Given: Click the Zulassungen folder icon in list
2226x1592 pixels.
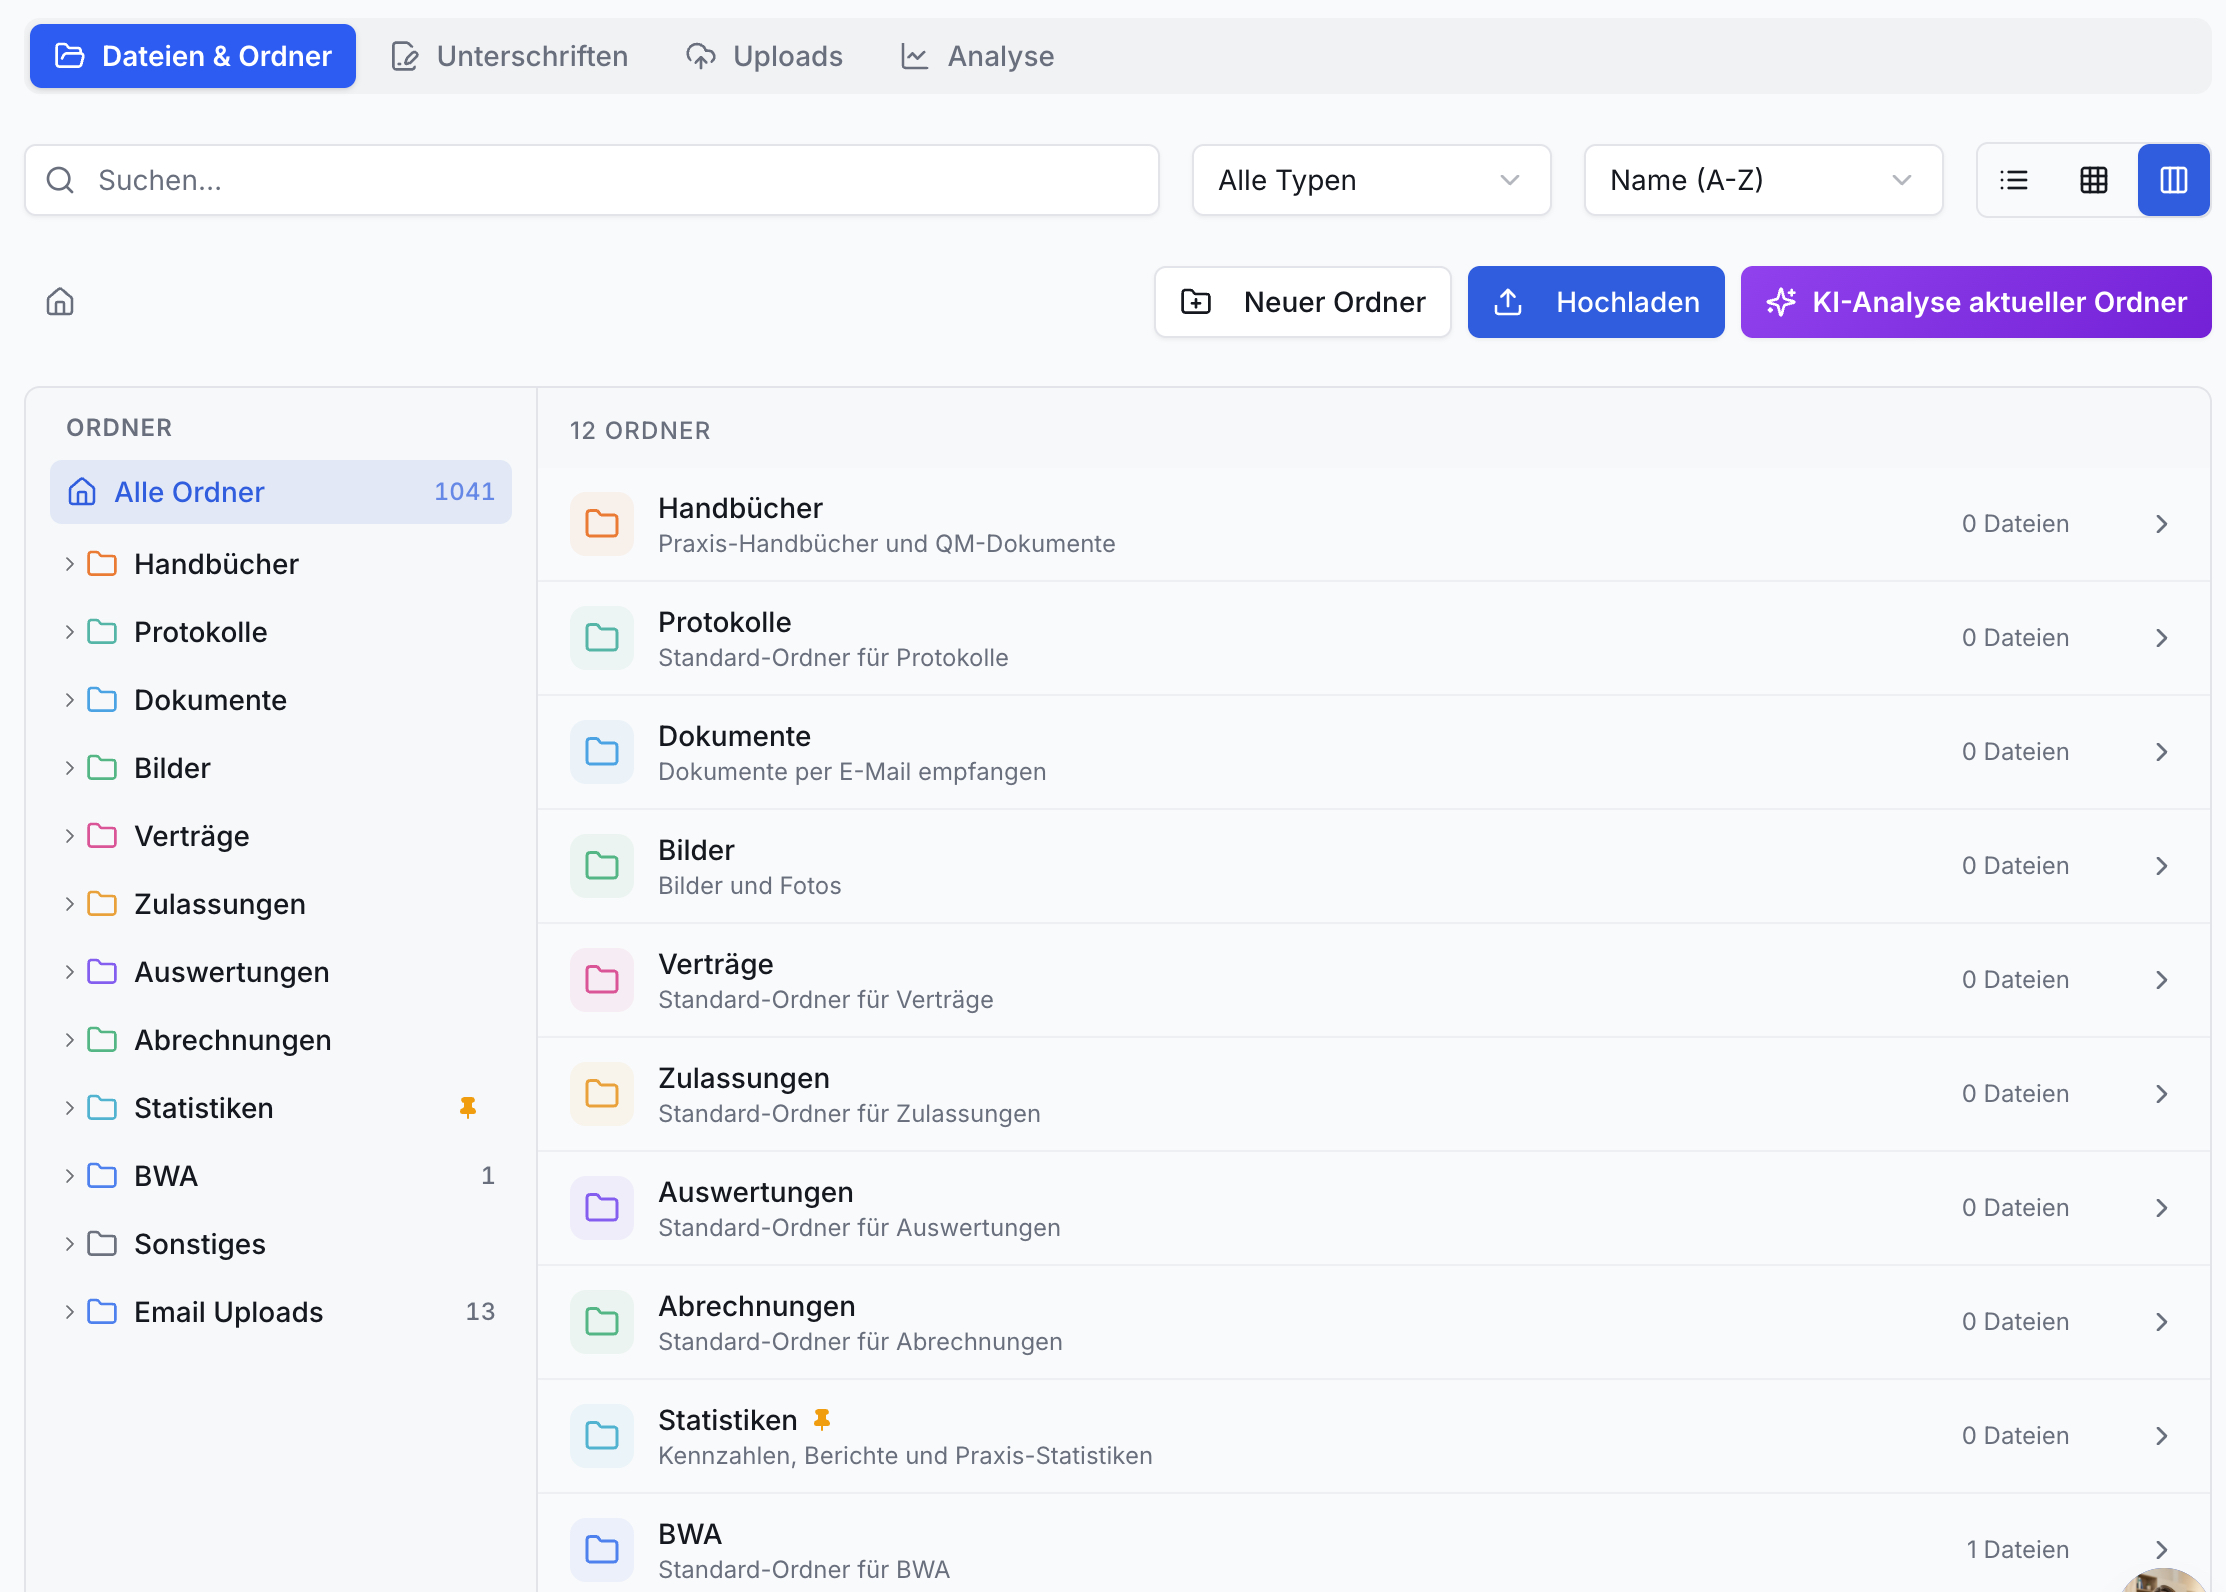Looking at the screenshot, I should [602, 1094].
